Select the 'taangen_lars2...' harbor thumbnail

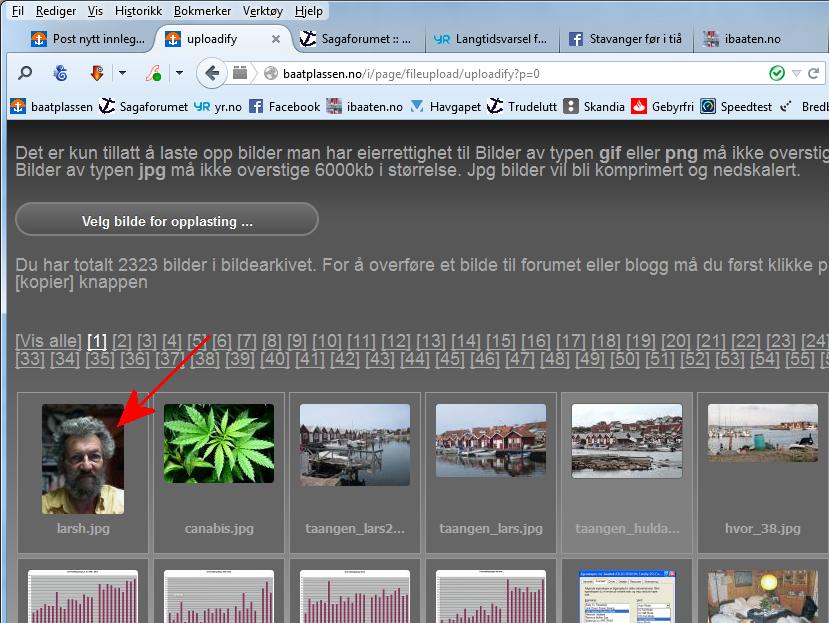tap(355, 445)
